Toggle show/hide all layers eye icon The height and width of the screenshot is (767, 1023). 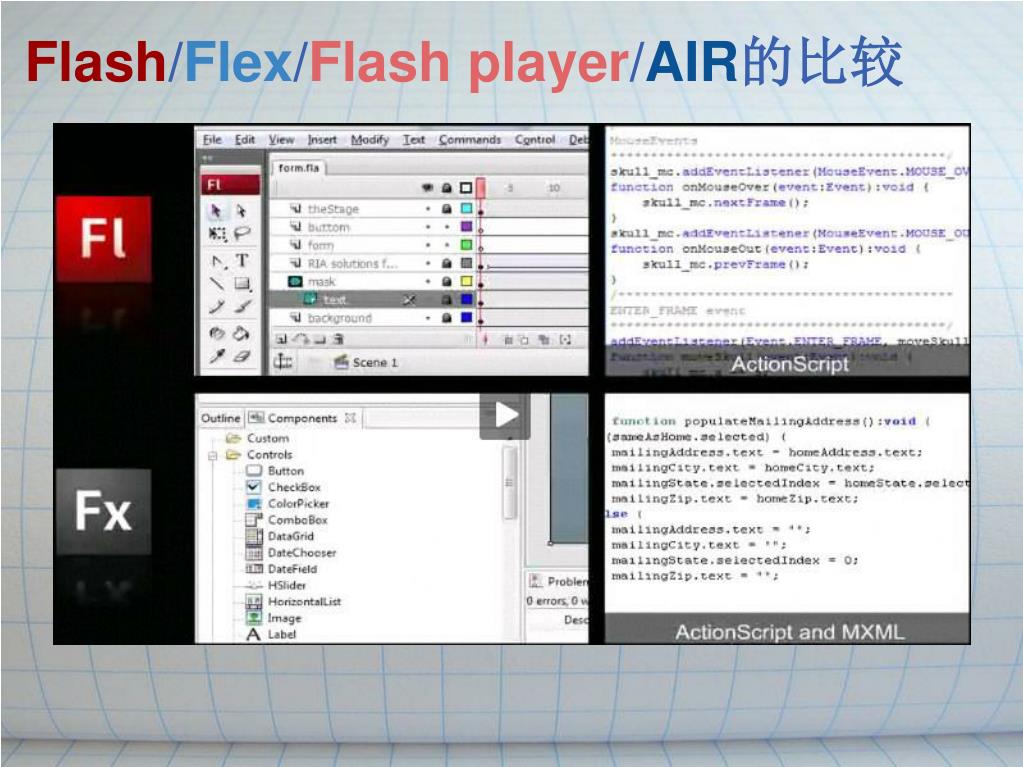click(x=427, y=188)
